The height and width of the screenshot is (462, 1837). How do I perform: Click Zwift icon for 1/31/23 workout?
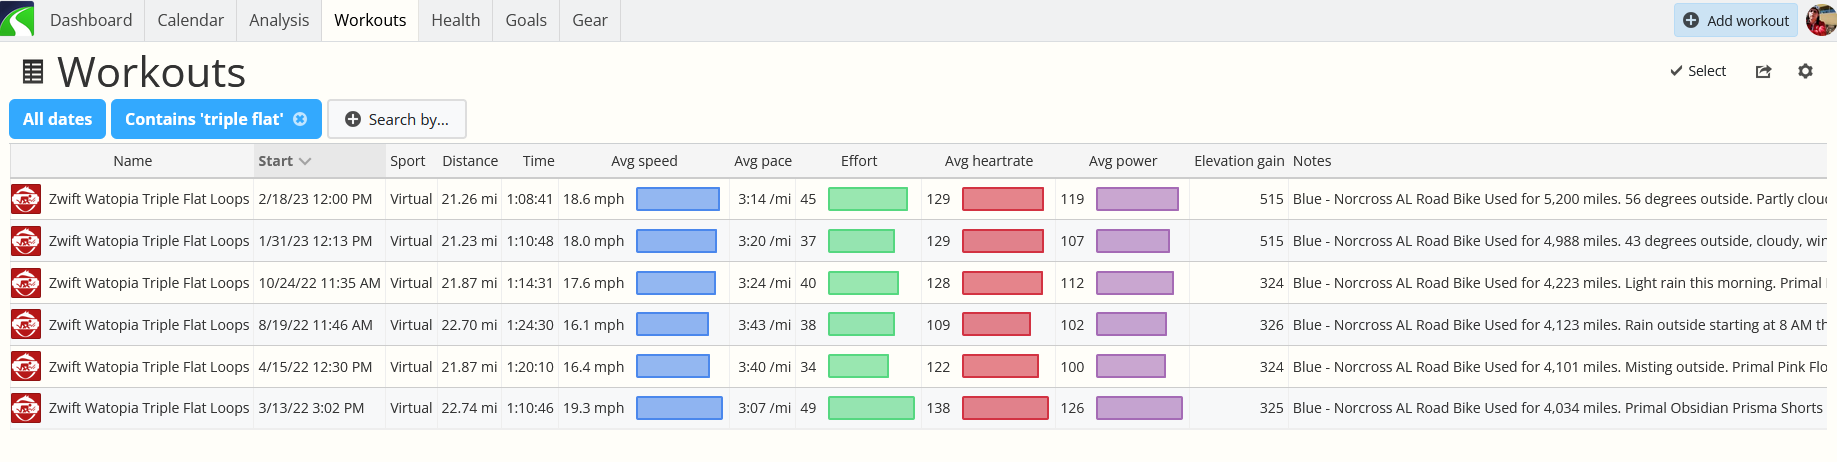26,241
